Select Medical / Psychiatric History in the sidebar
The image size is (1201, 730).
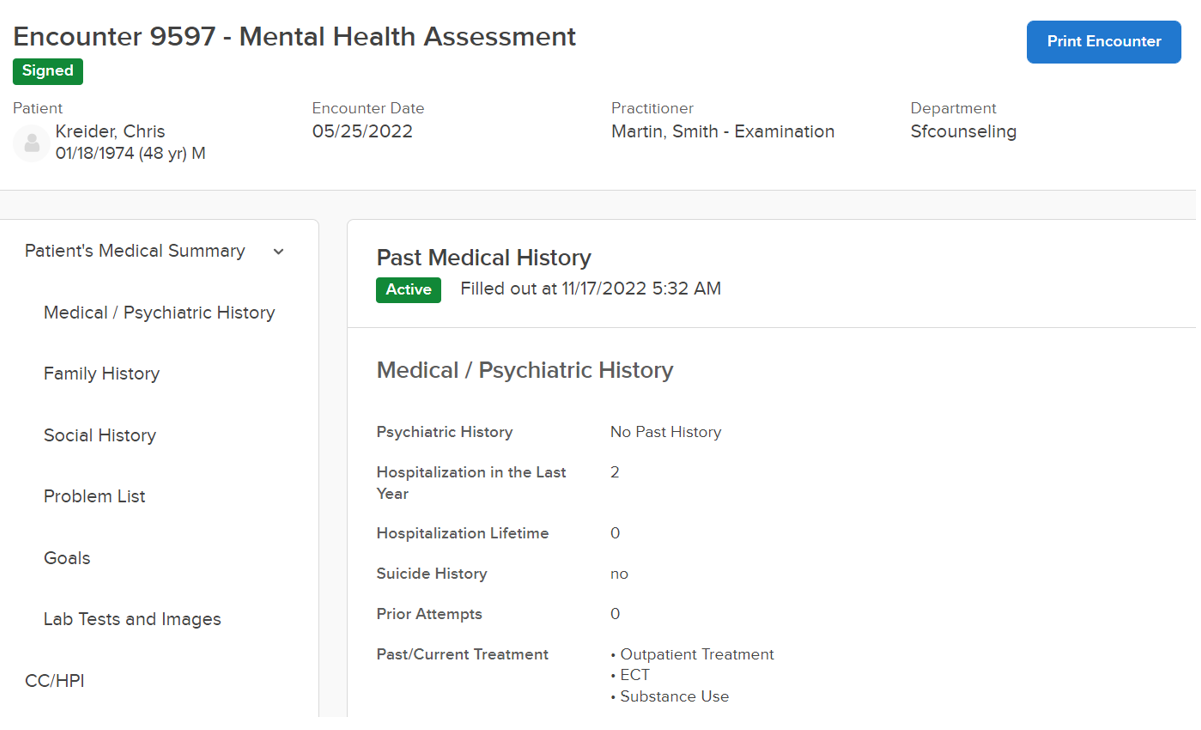(x=159, y=313)
